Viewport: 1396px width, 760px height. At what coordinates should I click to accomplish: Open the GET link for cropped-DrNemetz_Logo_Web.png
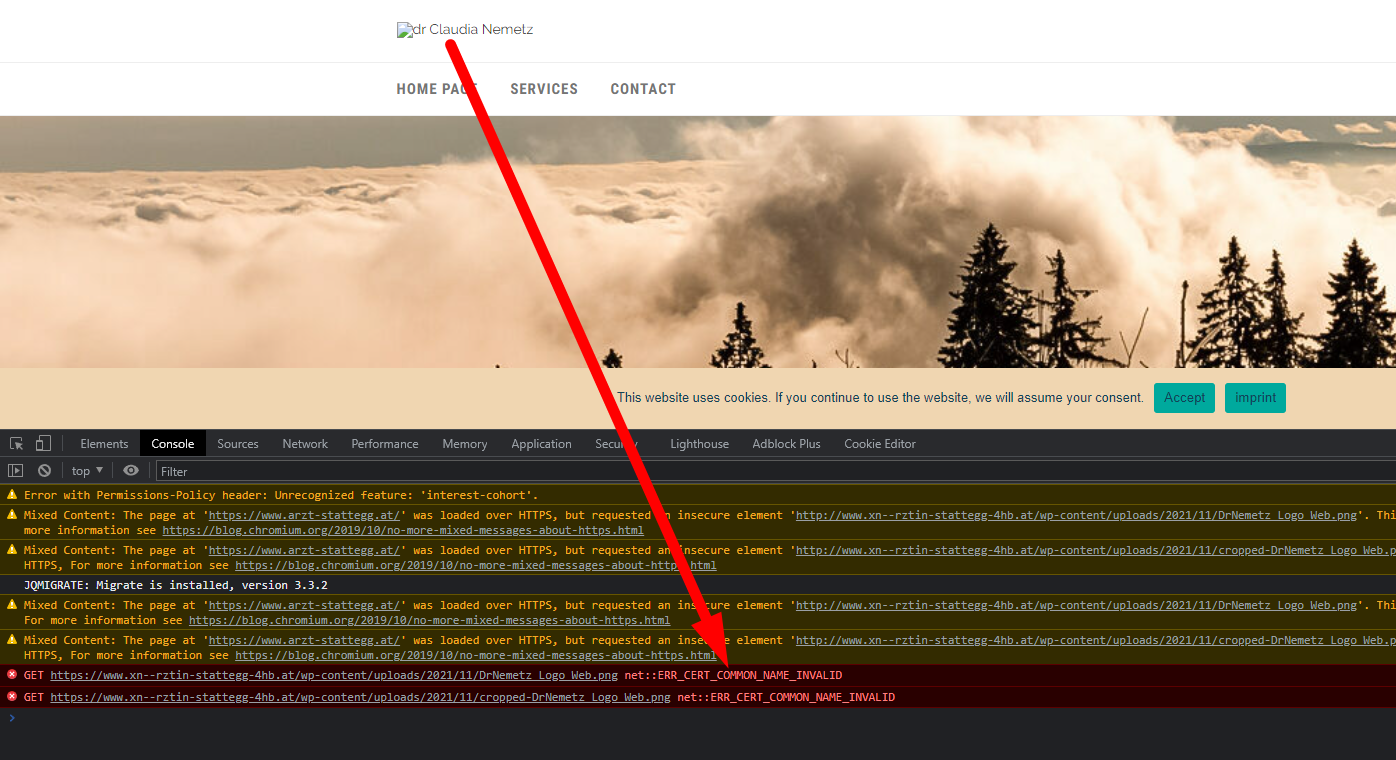(360, 697)
